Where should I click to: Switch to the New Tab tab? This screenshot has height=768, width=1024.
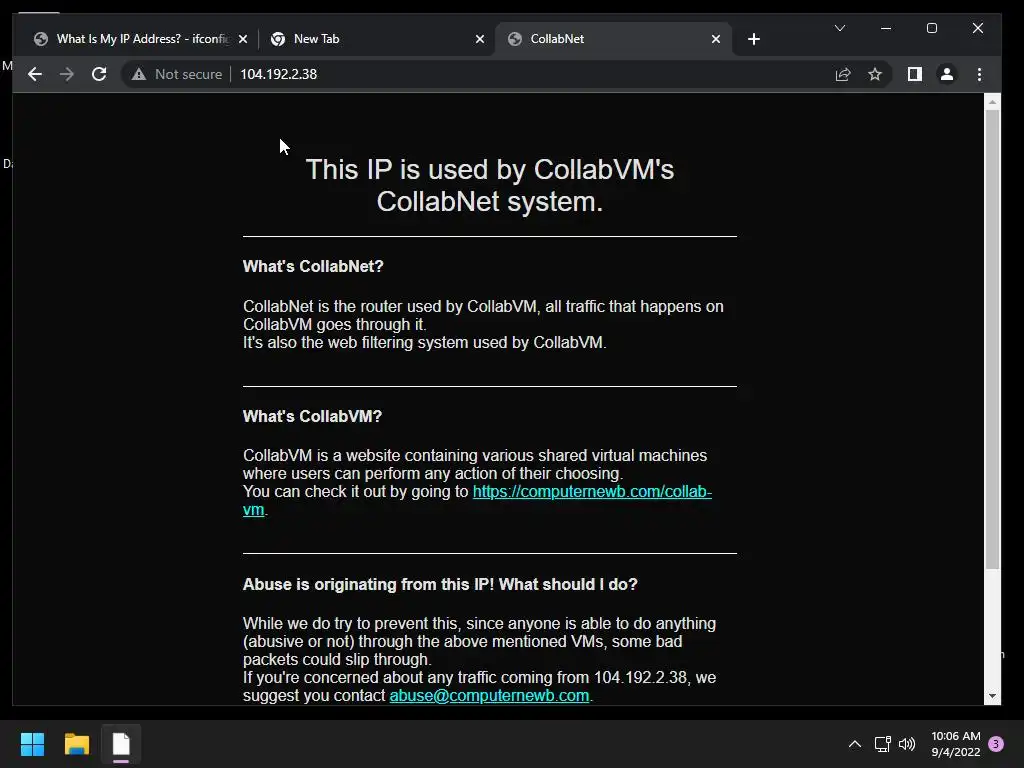[378, 39]
